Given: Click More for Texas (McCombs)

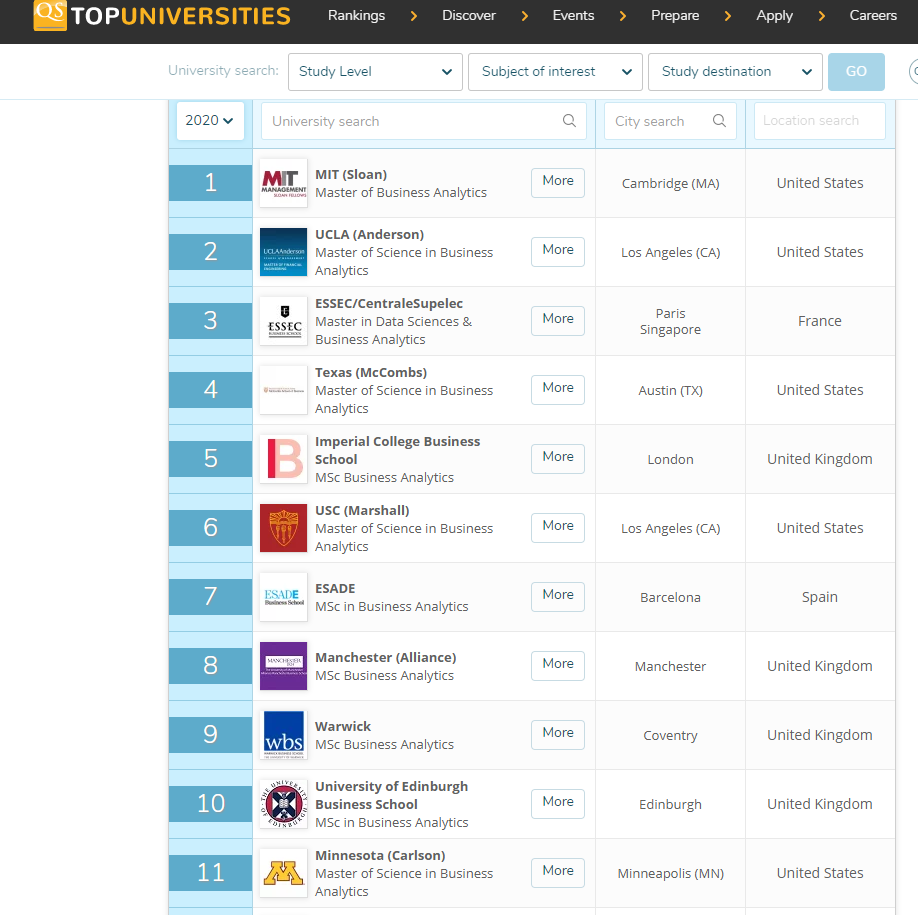Looking at the screenshot, I should click(x=558, y=390).
